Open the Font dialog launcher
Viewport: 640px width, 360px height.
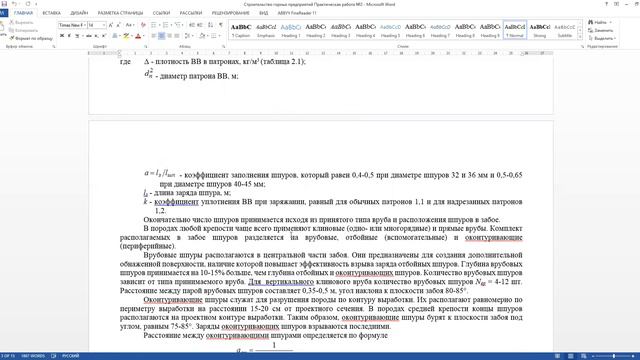pos(146,47)
